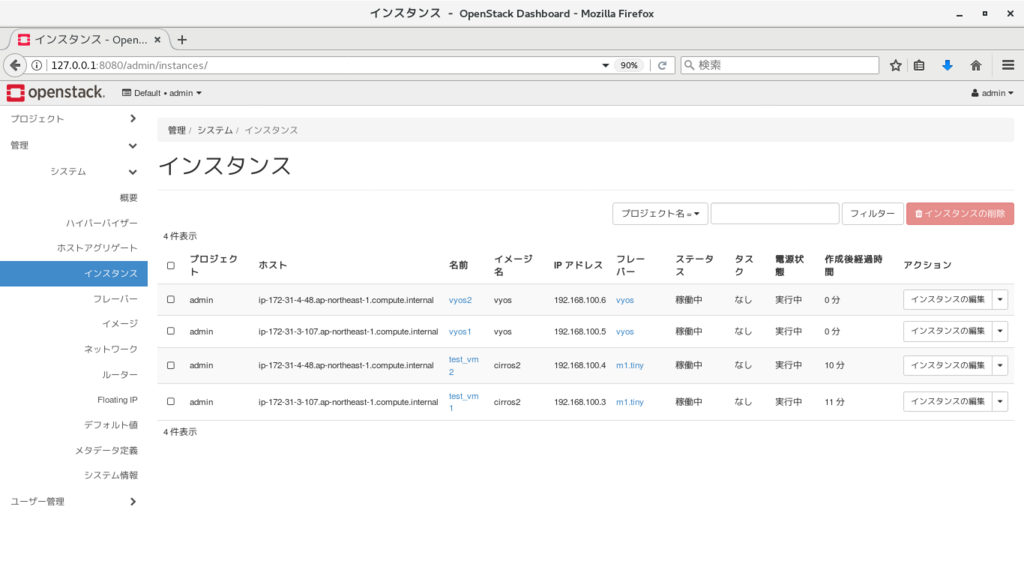Image resolution: width=1024 pixels, height=576 pixels.
Task: Open システム情報 in the sidebar
Action: tap(110, 475)
